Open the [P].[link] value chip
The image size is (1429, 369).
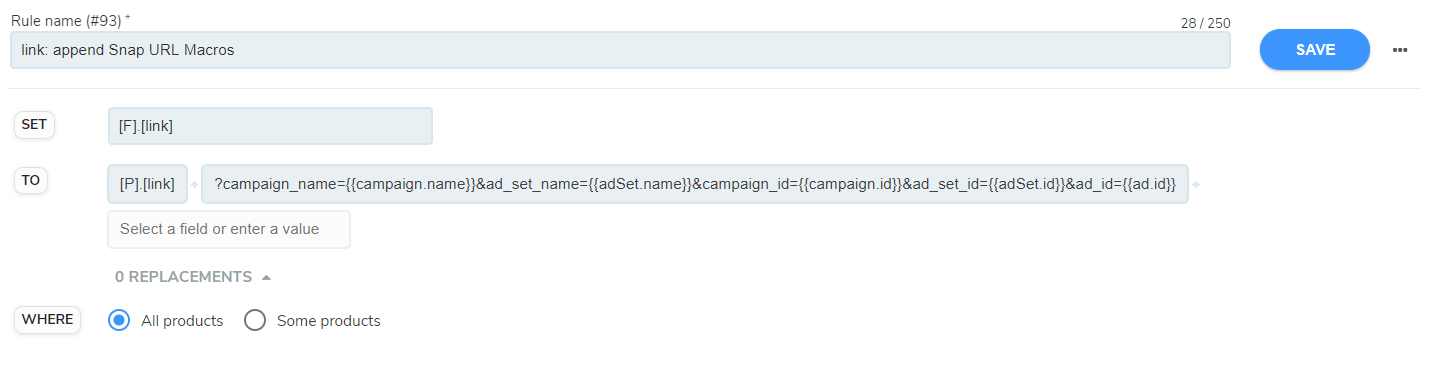147,184
